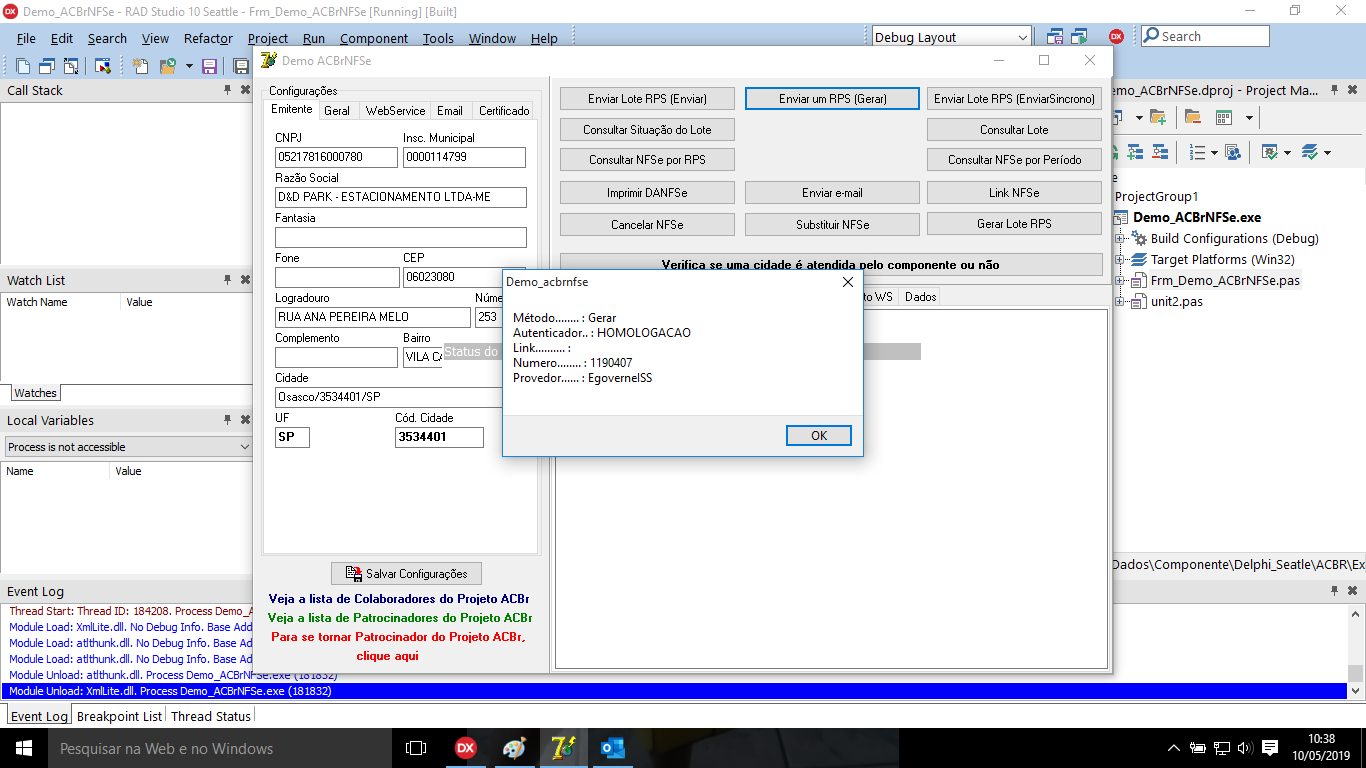1366x768 pixels.
Task: Click Enviar Lote RPS (Enviar) button
Action: pos(647,99)
